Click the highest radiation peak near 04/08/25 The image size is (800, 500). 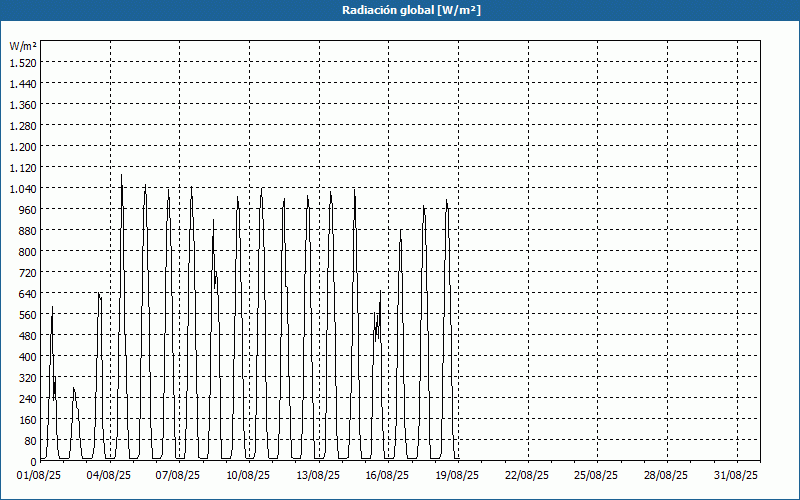pyautogui.click(x=121, y=175)
